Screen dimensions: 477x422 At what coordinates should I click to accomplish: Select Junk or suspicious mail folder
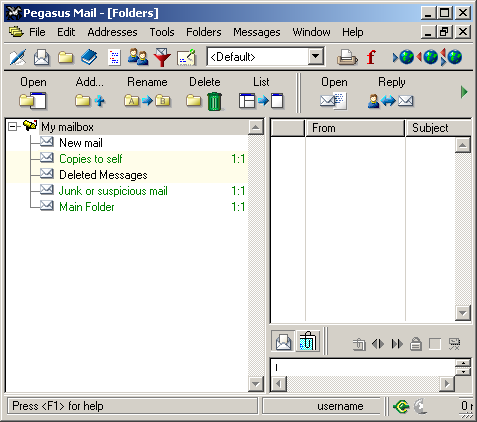(113, 191)
